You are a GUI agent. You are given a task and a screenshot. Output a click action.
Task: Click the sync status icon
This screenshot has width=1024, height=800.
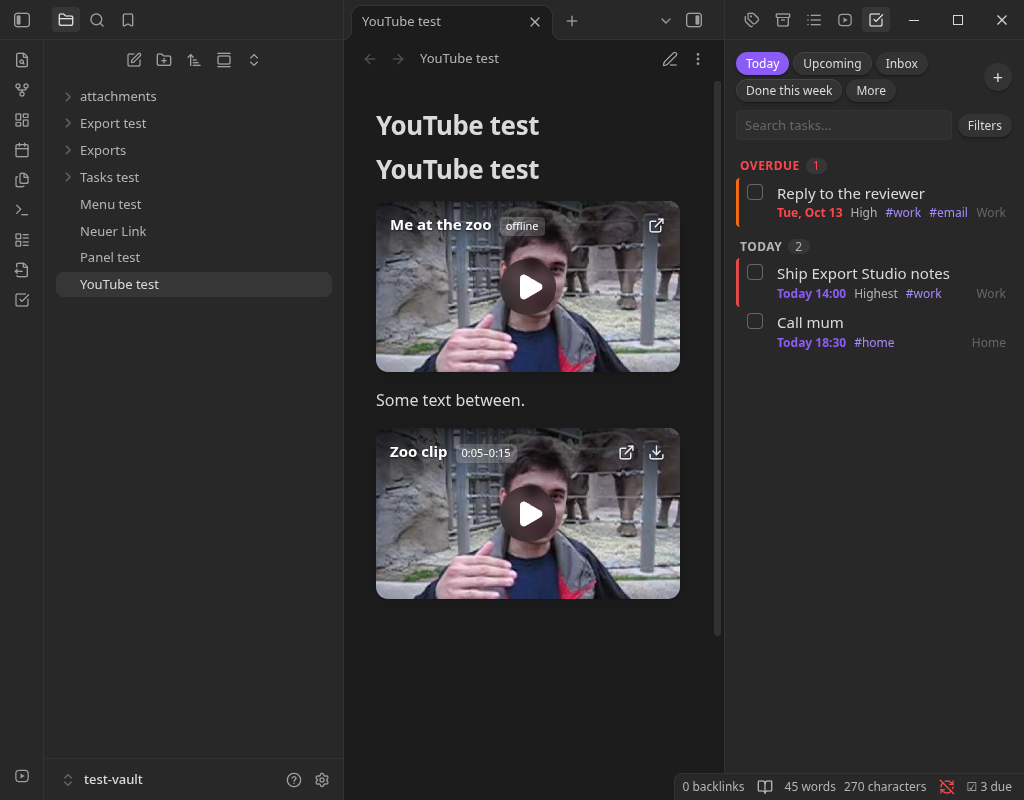pyautogui.click(x=947, y=787)
